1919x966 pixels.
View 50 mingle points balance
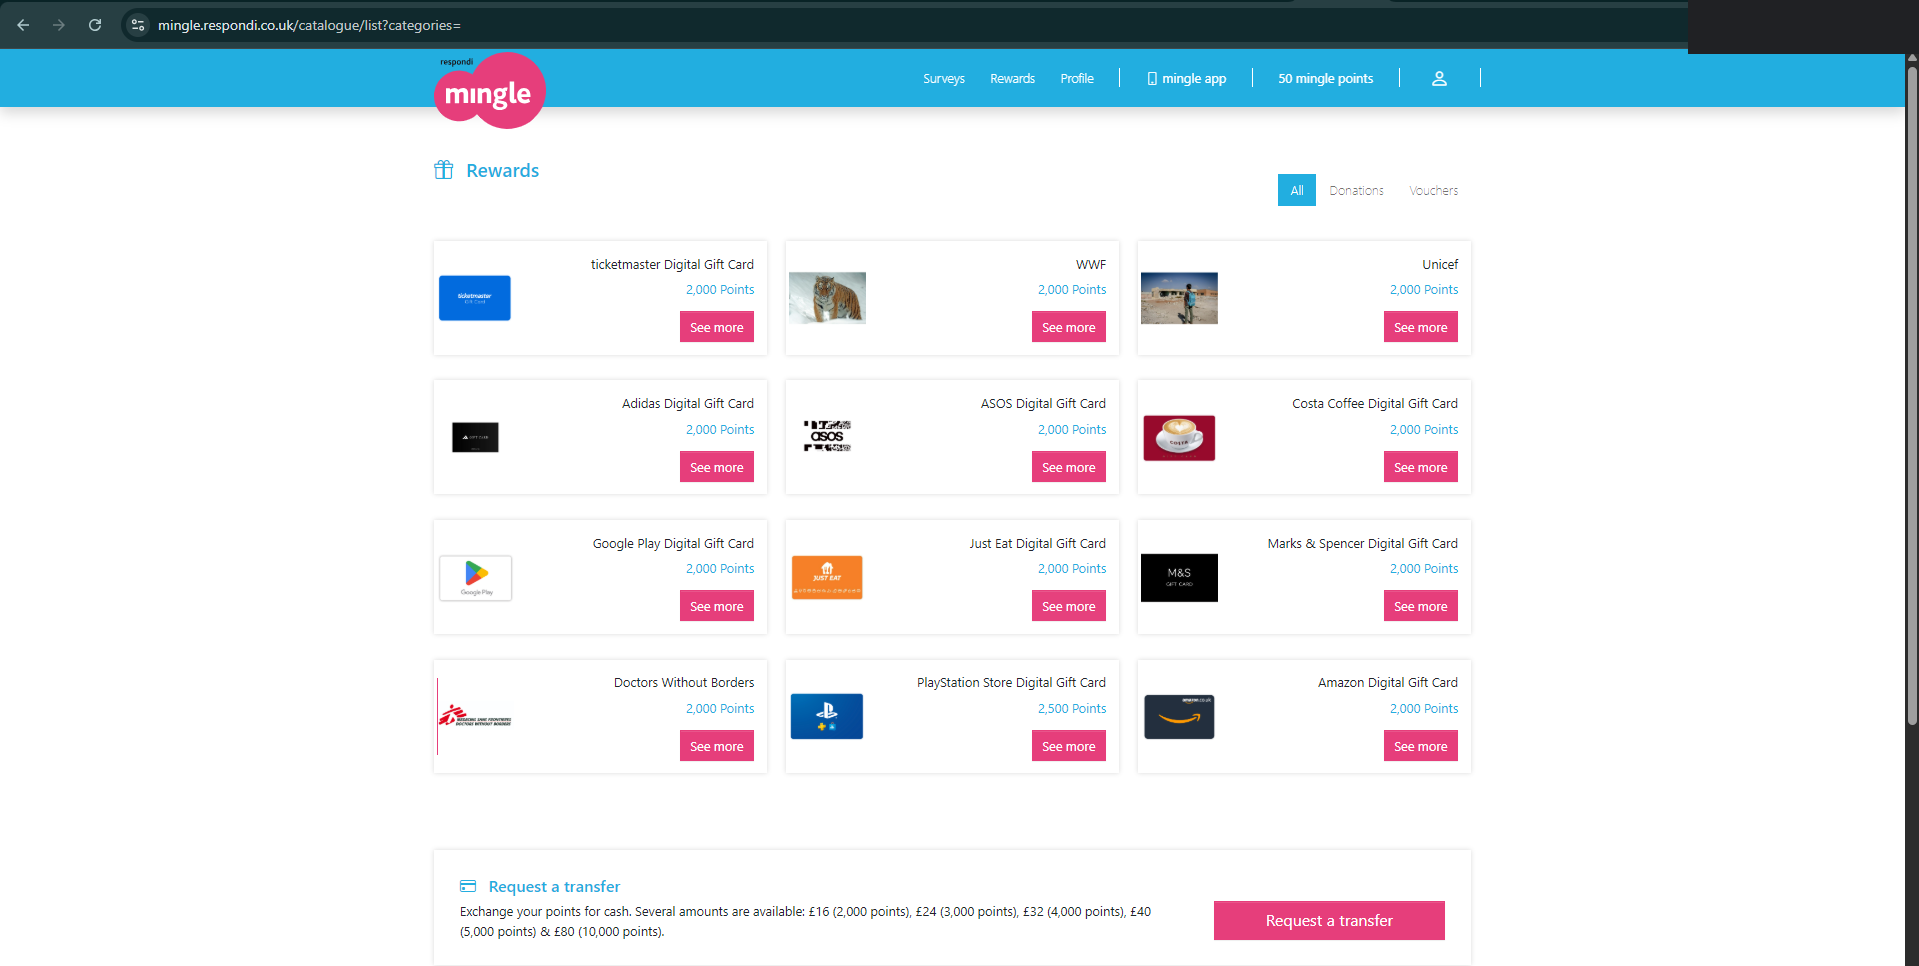1325,78
